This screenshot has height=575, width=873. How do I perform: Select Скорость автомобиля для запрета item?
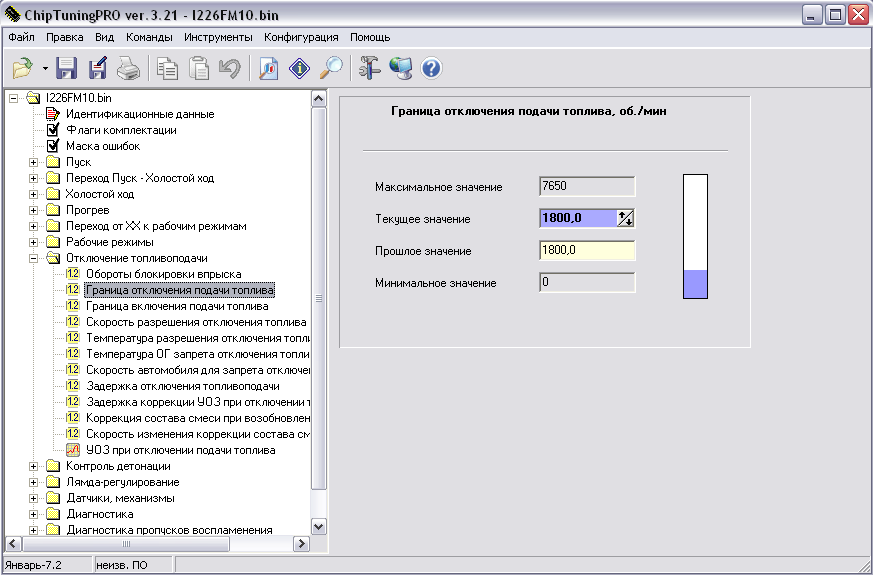(x=198, y=371)
